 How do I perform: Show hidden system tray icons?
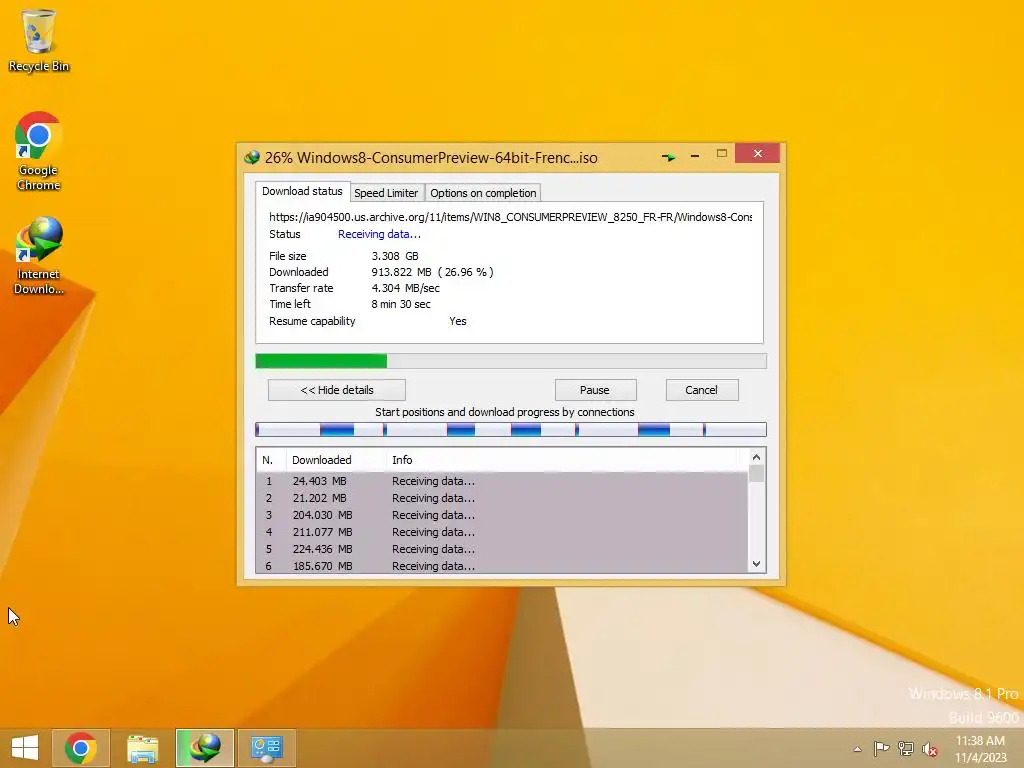857,749
